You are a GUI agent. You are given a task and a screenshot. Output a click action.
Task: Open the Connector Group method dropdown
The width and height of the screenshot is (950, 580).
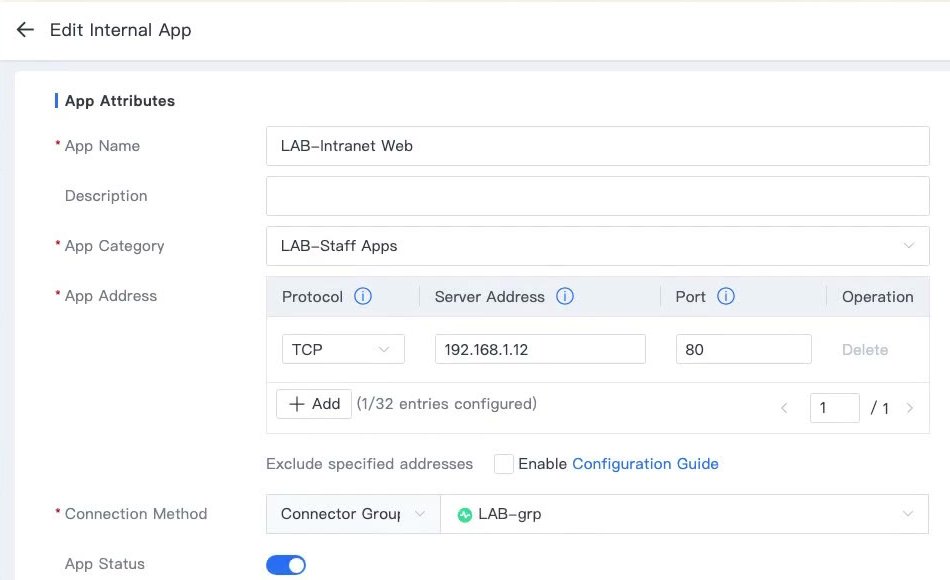pos(353,514)
